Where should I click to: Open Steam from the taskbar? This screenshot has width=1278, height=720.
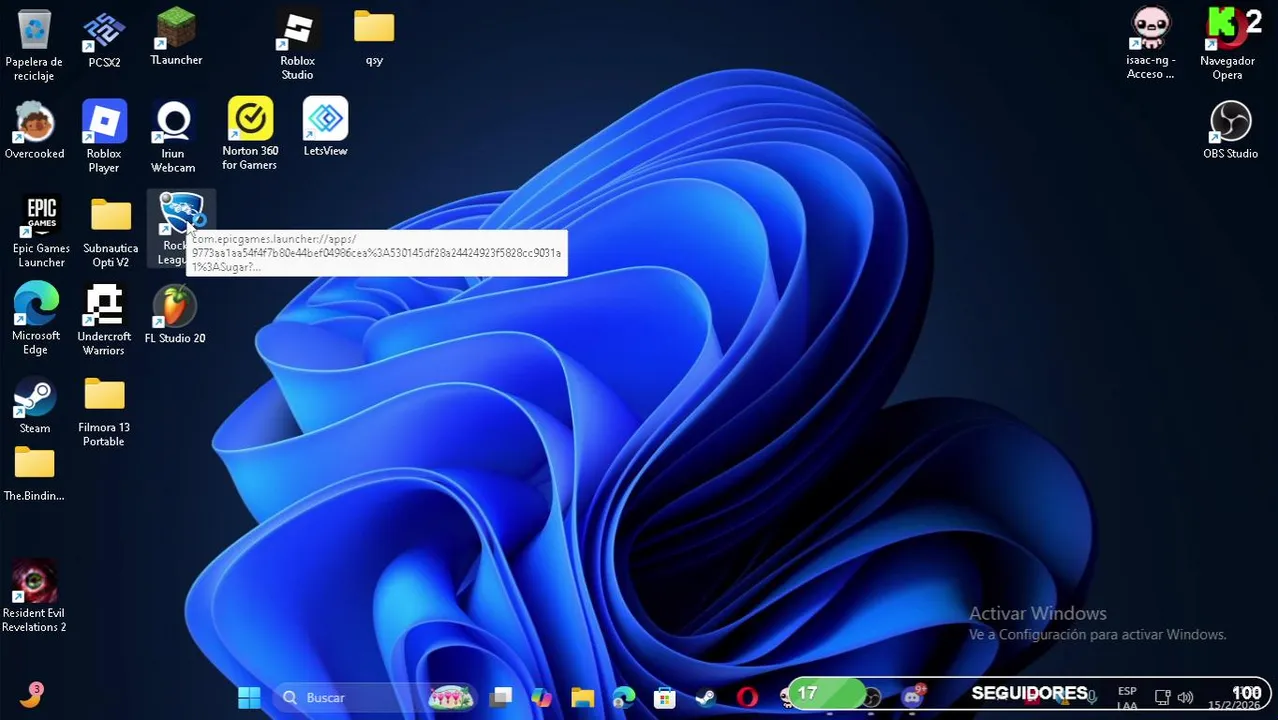point(705,697)
